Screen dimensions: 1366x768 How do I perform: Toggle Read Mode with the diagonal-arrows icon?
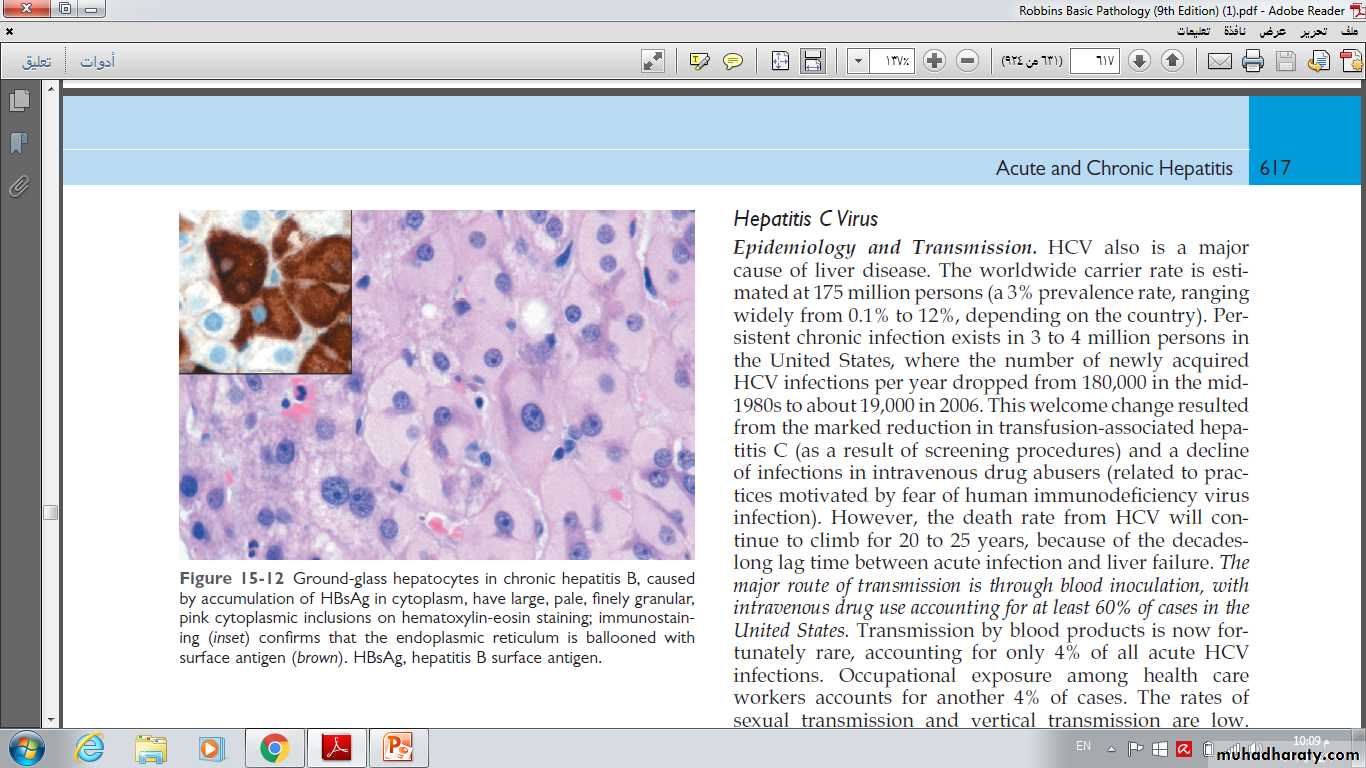653,61
